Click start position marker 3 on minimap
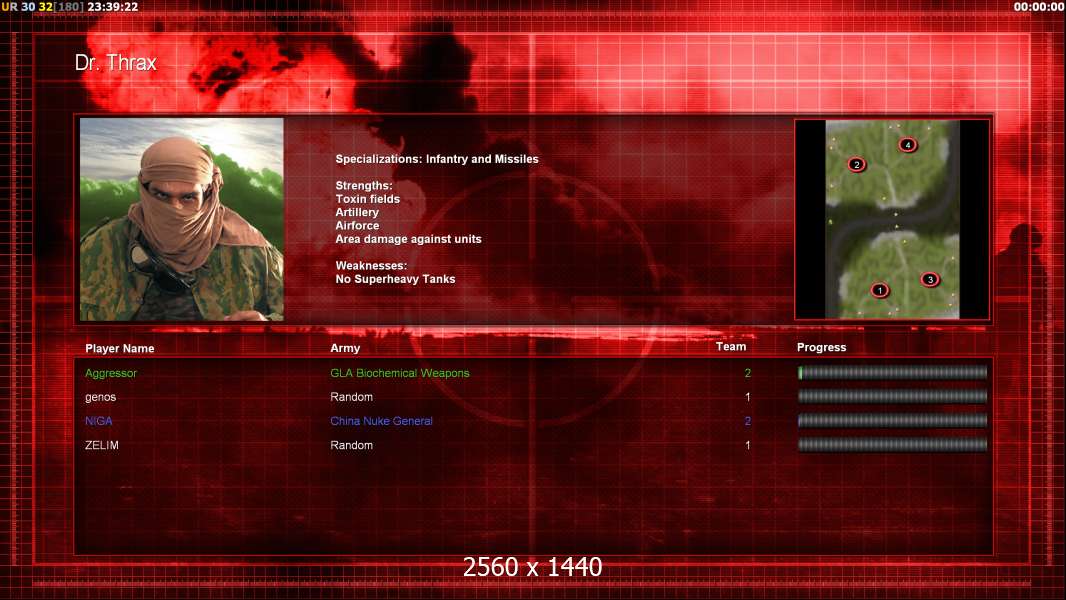1066x600 pixels. coord(930,279)
